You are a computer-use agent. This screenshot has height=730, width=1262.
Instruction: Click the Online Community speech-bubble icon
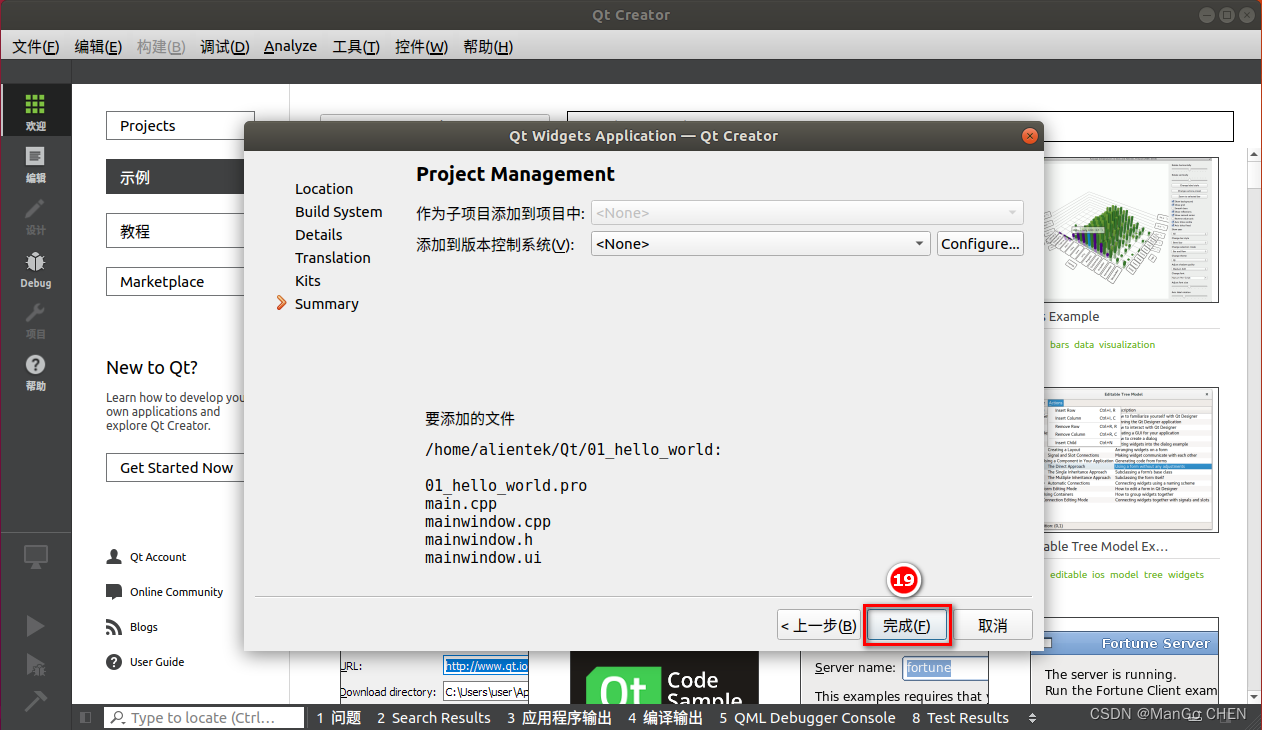[114, 592]
